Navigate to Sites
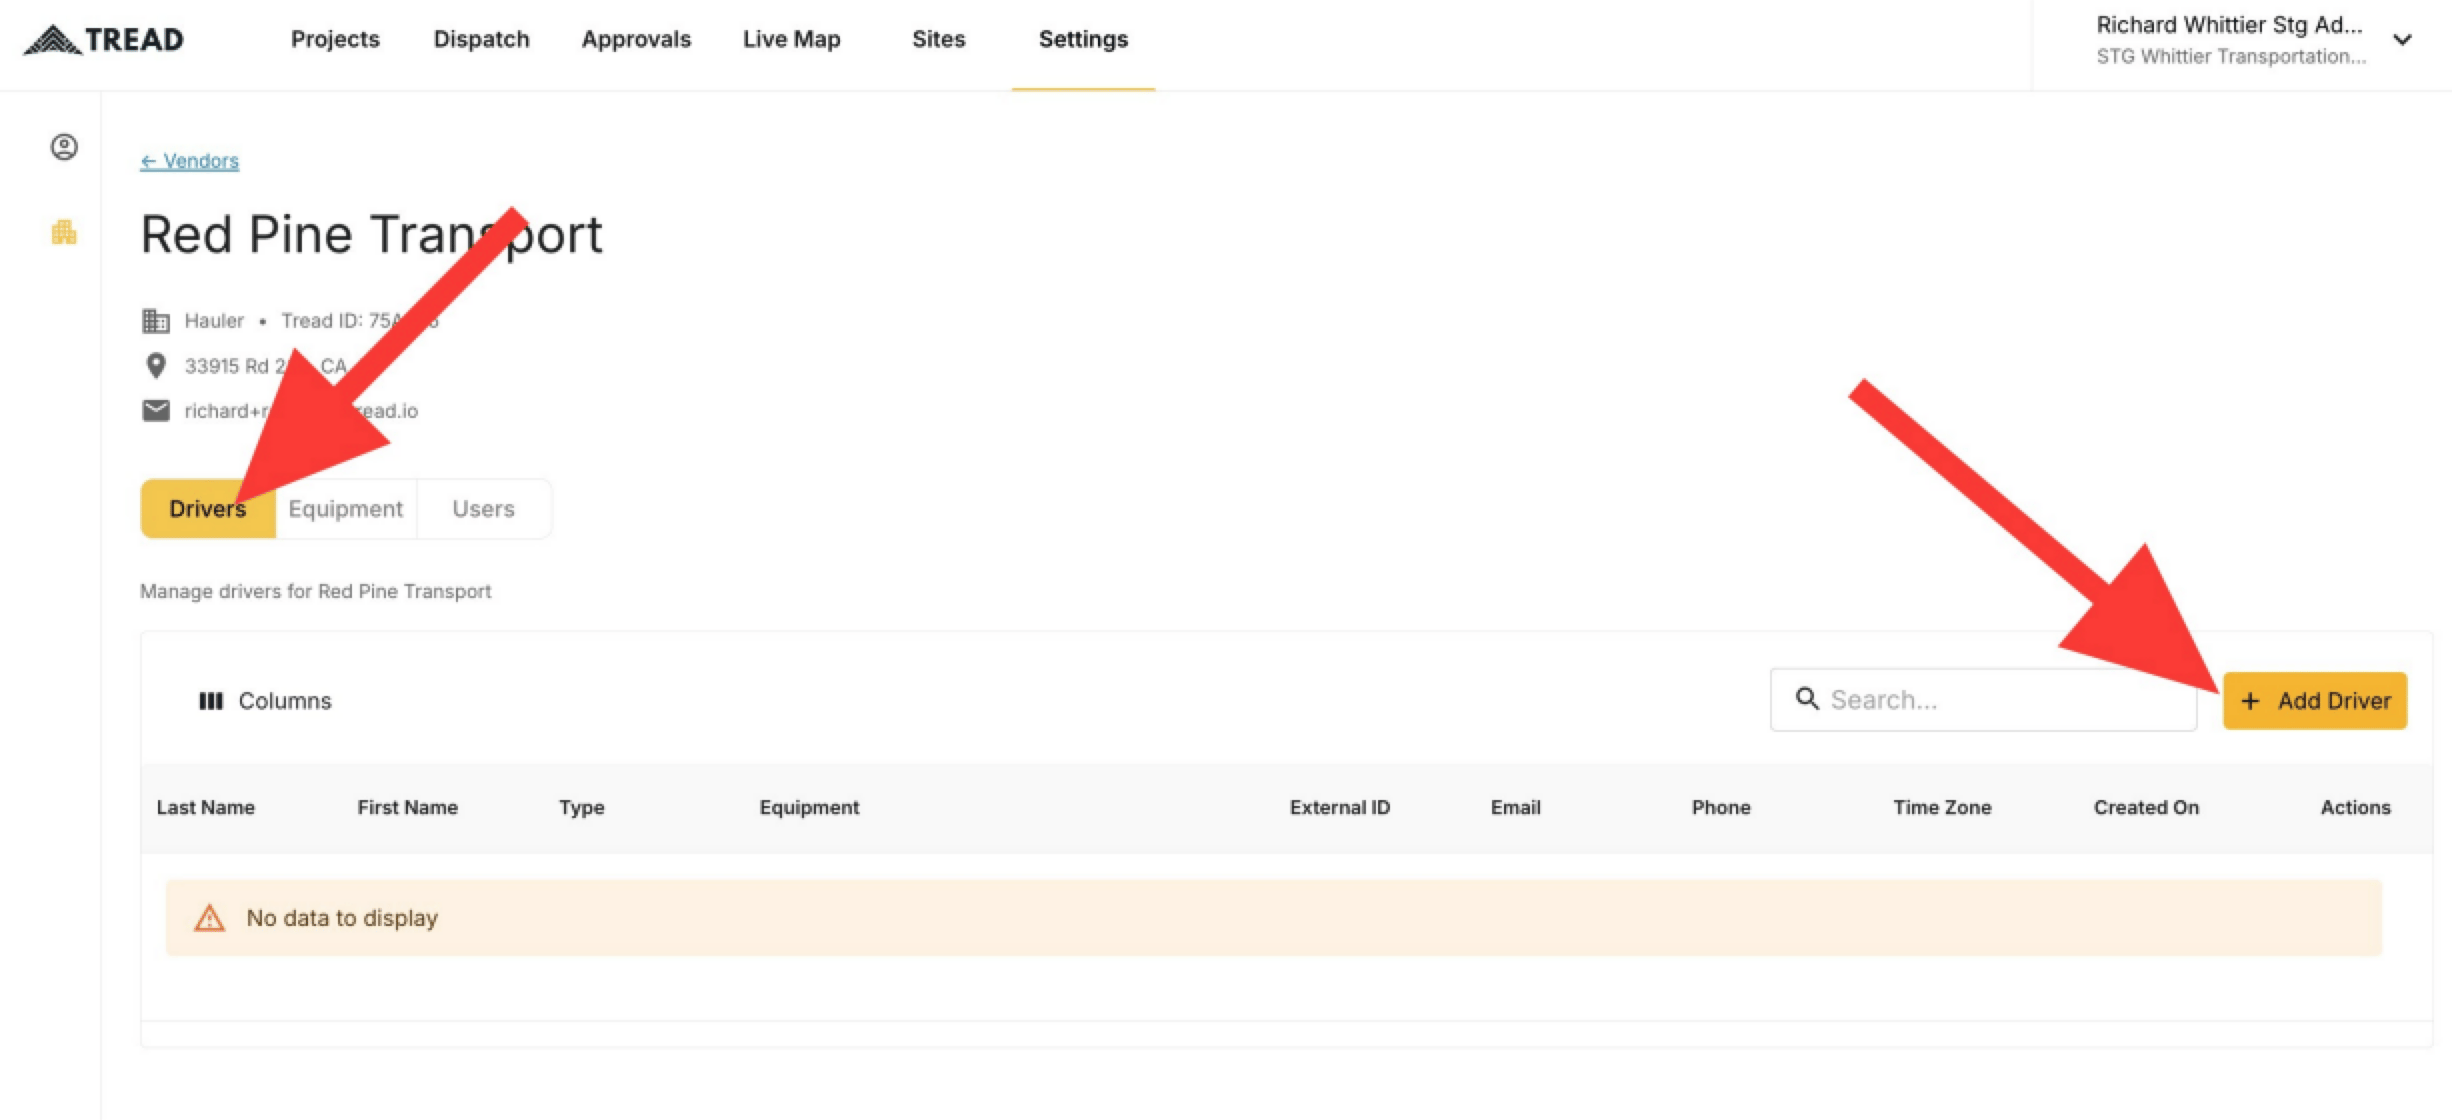 pos(938,39)
